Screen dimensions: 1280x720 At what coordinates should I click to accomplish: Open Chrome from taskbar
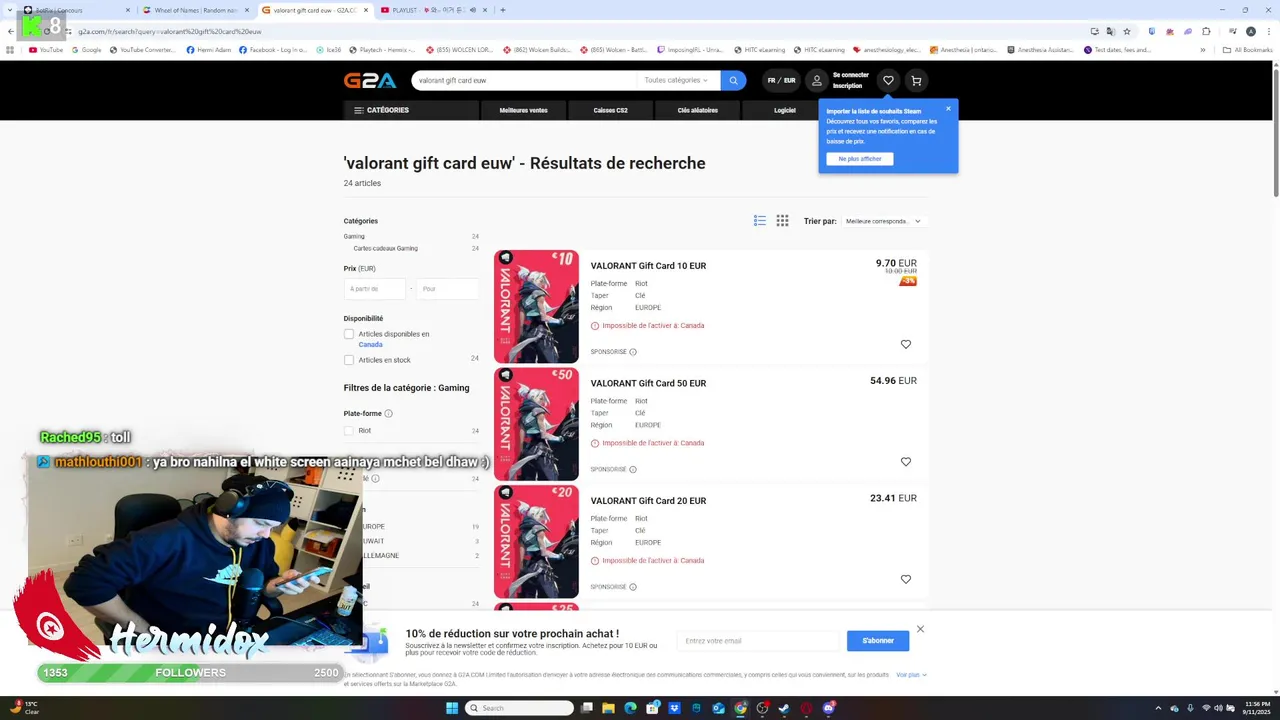point(740,708)
